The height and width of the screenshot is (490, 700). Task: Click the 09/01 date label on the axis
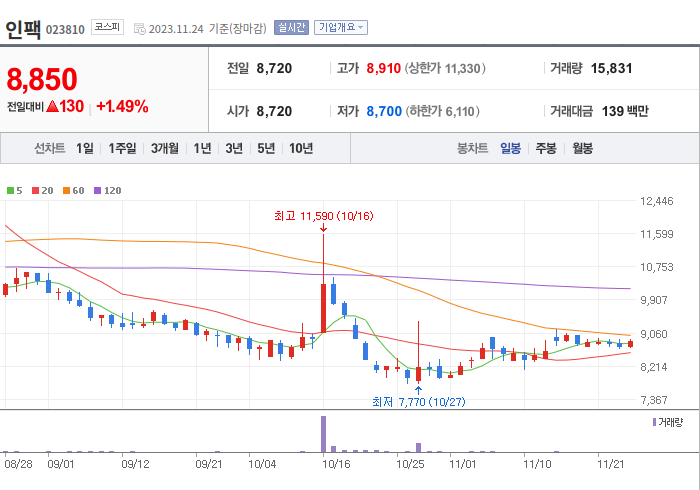point(61,464)
